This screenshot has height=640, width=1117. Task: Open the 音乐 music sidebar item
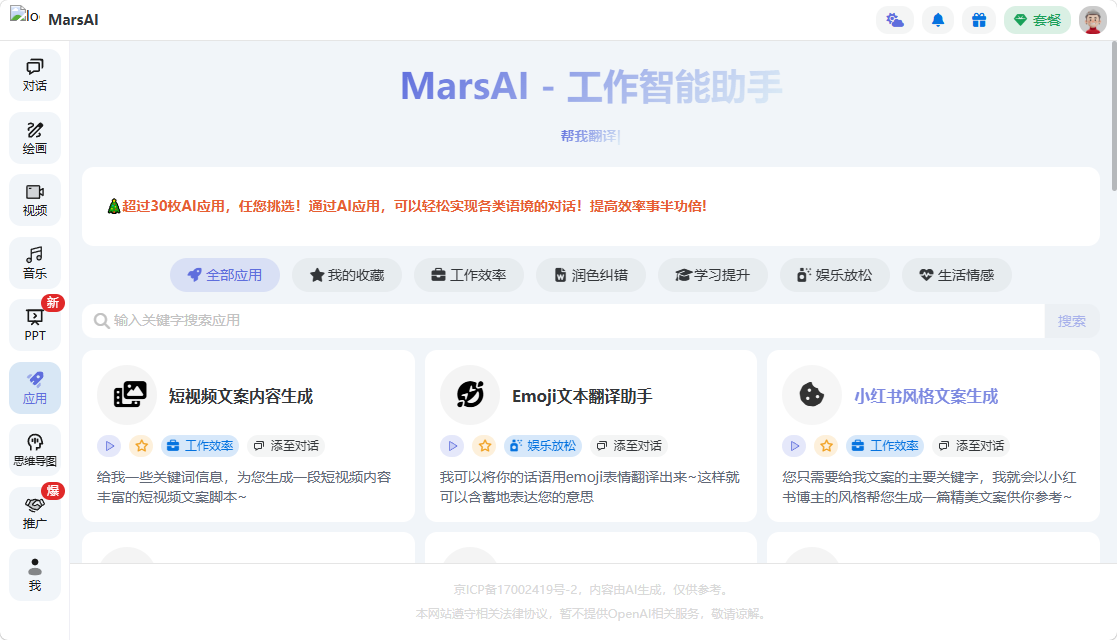pyautogui.click(x=35, y=263)
